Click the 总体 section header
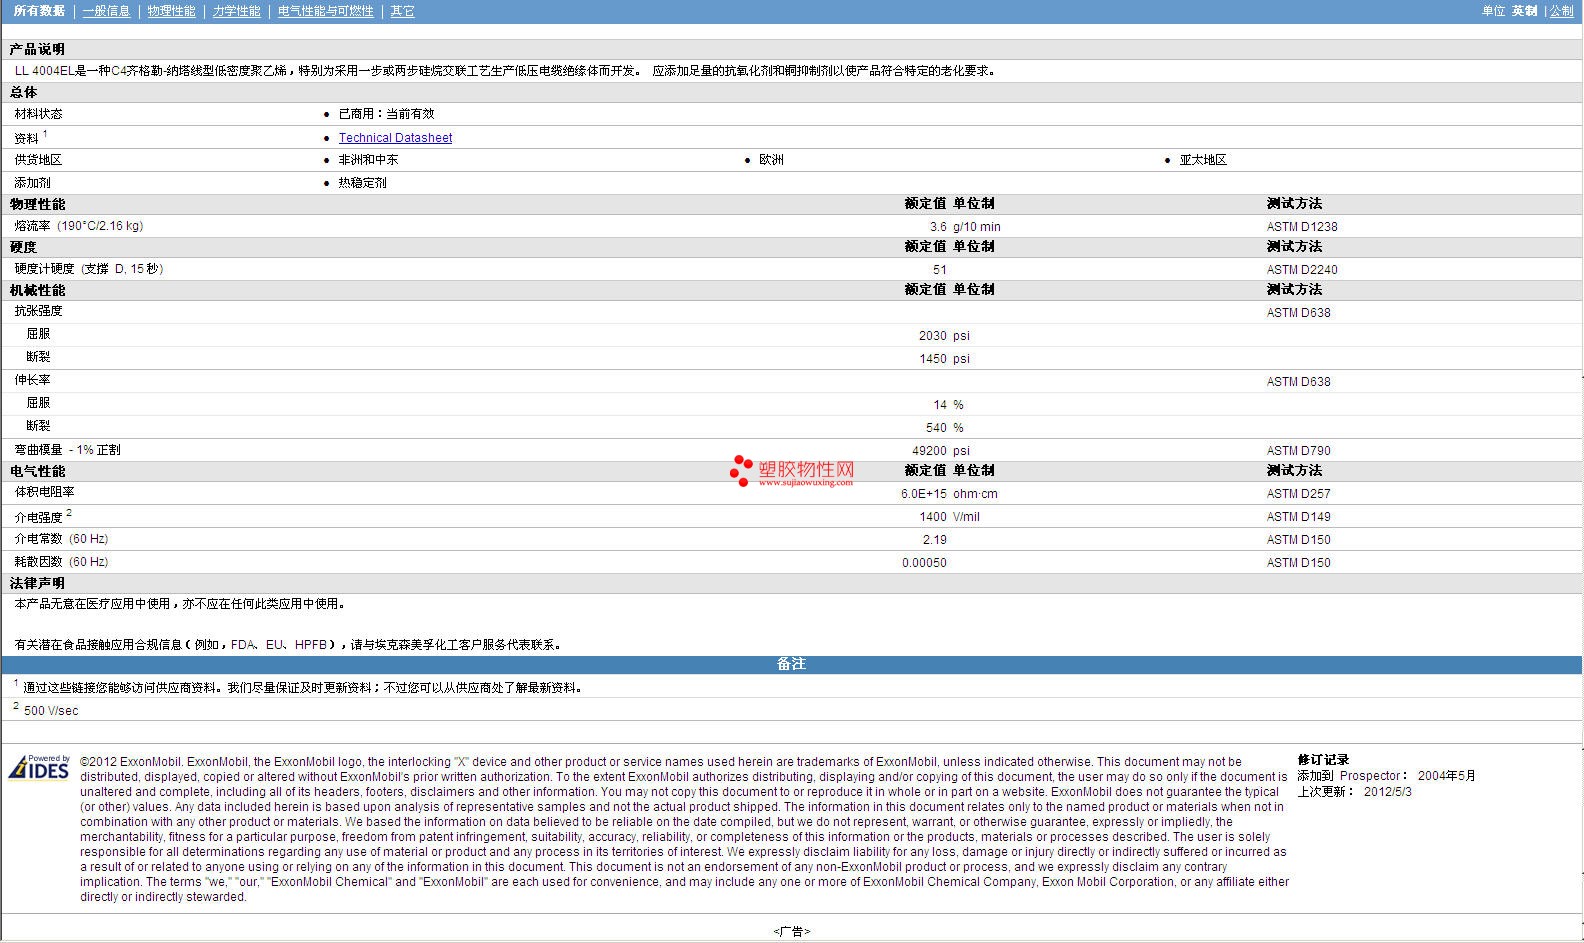 23,92
